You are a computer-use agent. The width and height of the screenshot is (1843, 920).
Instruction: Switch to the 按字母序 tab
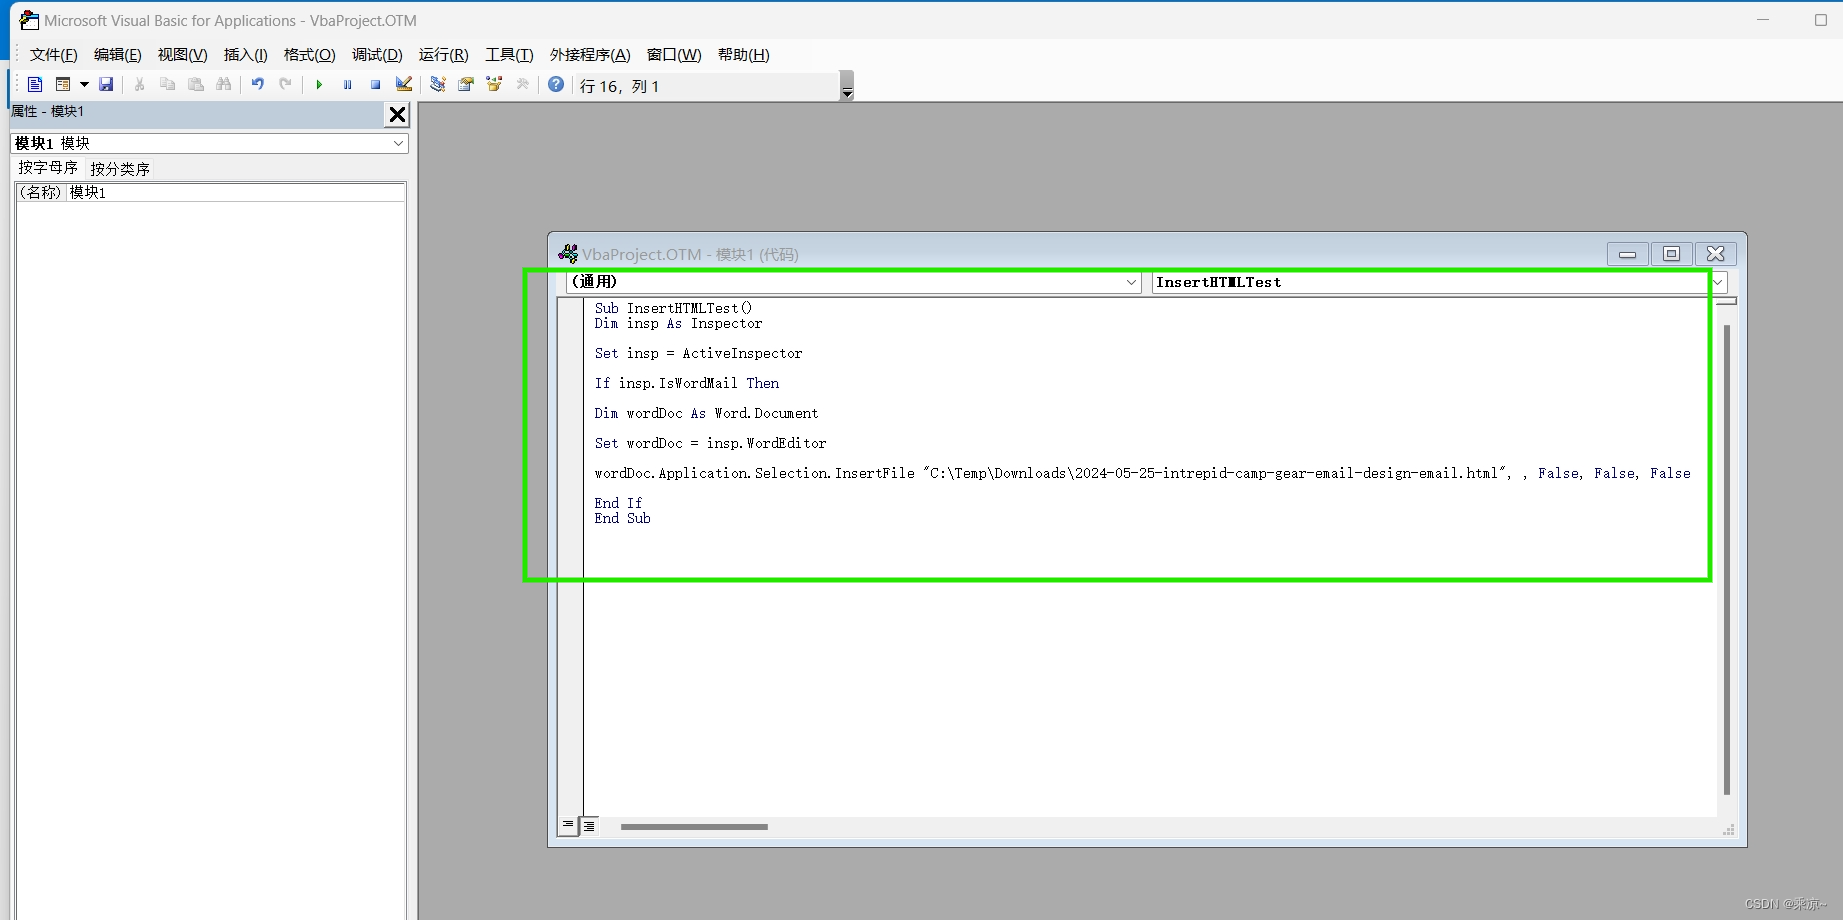coord(47,168)
